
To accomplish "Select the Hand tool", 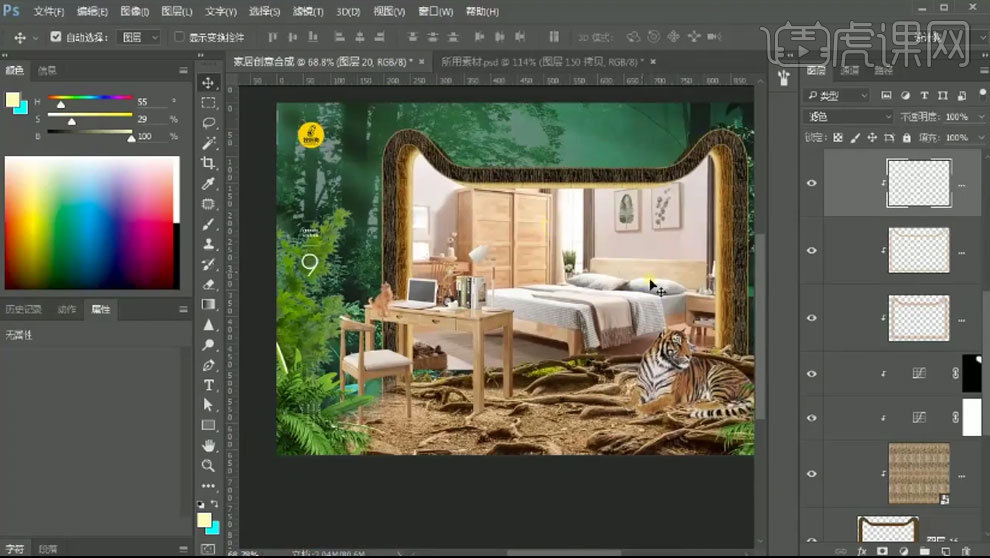I will point(208,445).
